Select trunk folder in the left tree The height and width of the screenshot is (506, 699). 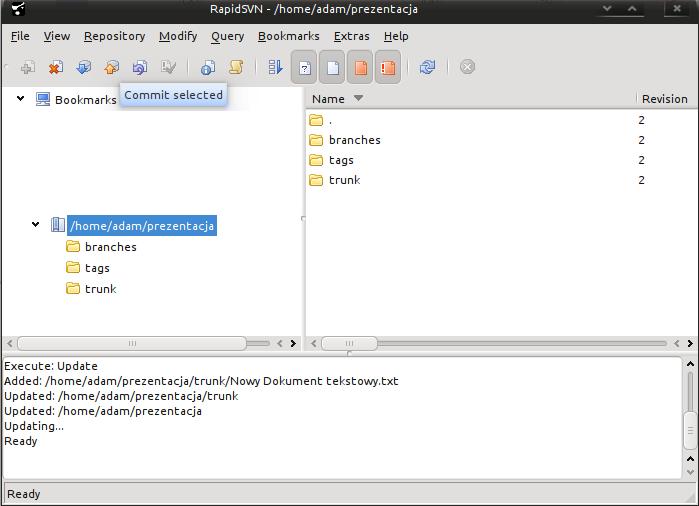coord(101,289)
